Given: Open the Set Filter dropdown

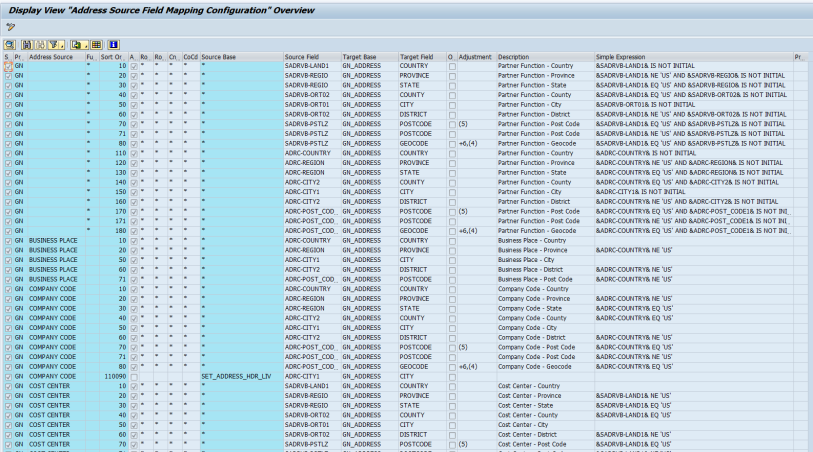Looking at the screenshot, I should point(56,45).
